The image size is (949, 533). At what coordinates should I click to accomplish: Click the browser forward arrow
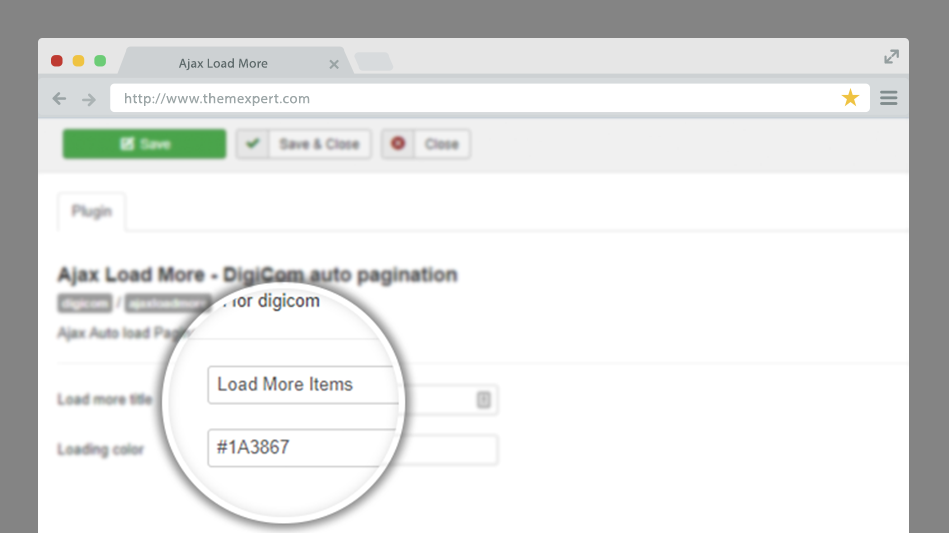(x=89, y=99)
